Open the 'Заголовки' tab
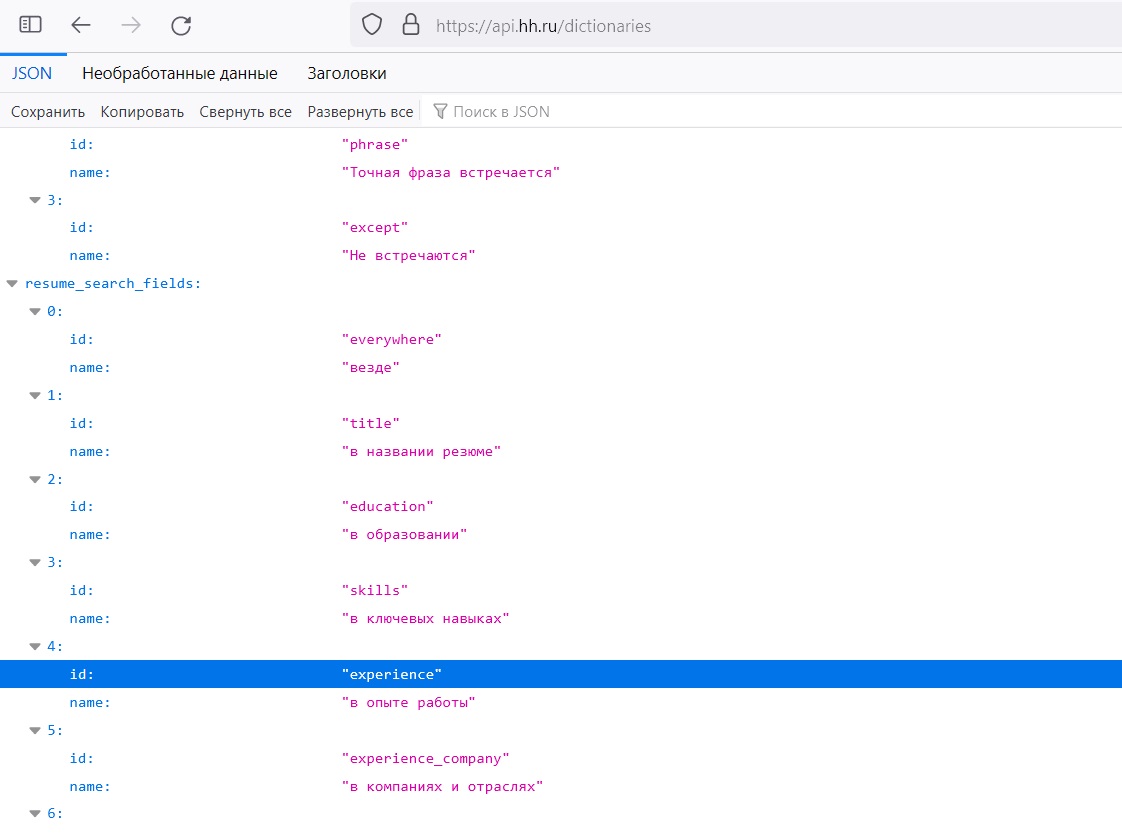Image resolution: width=1122 pixels, height=835 pixels. tap(347, 73)
